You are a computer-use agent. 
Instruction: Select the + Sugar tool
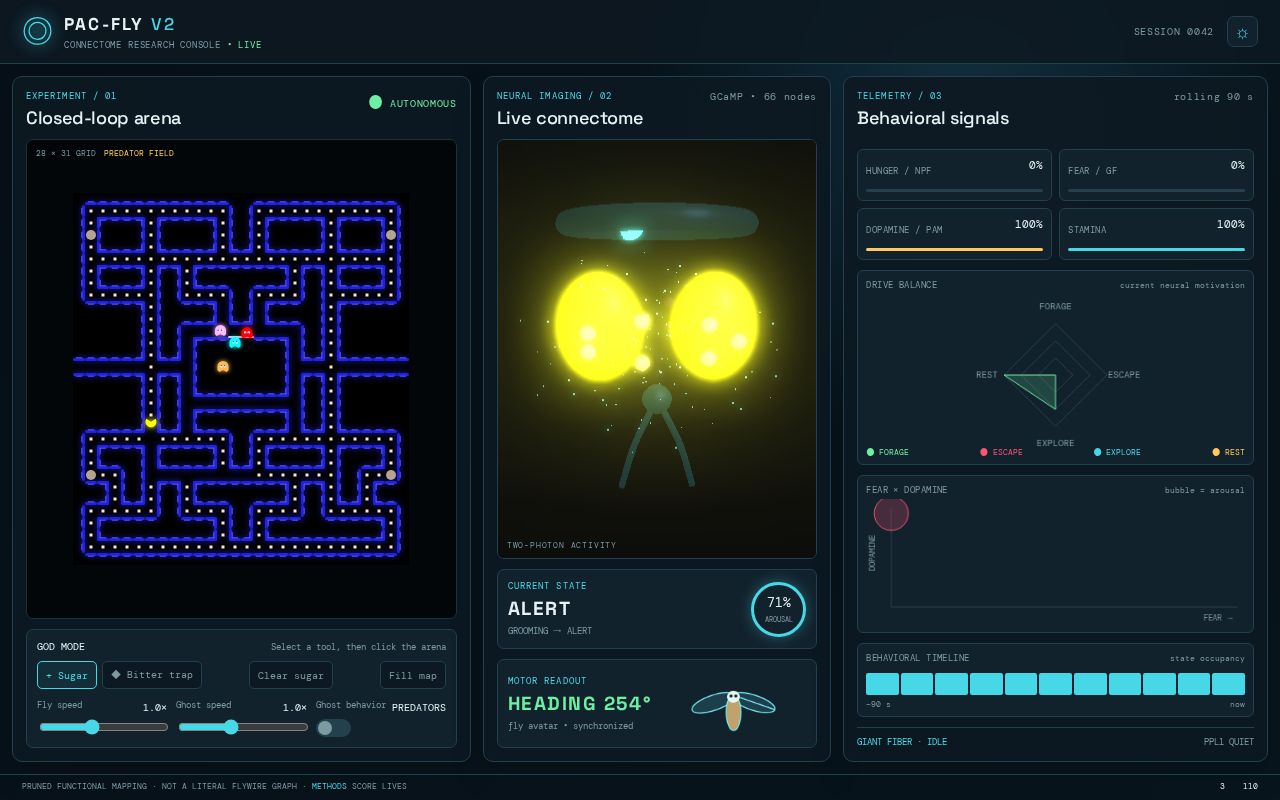[x=67, y=675]
